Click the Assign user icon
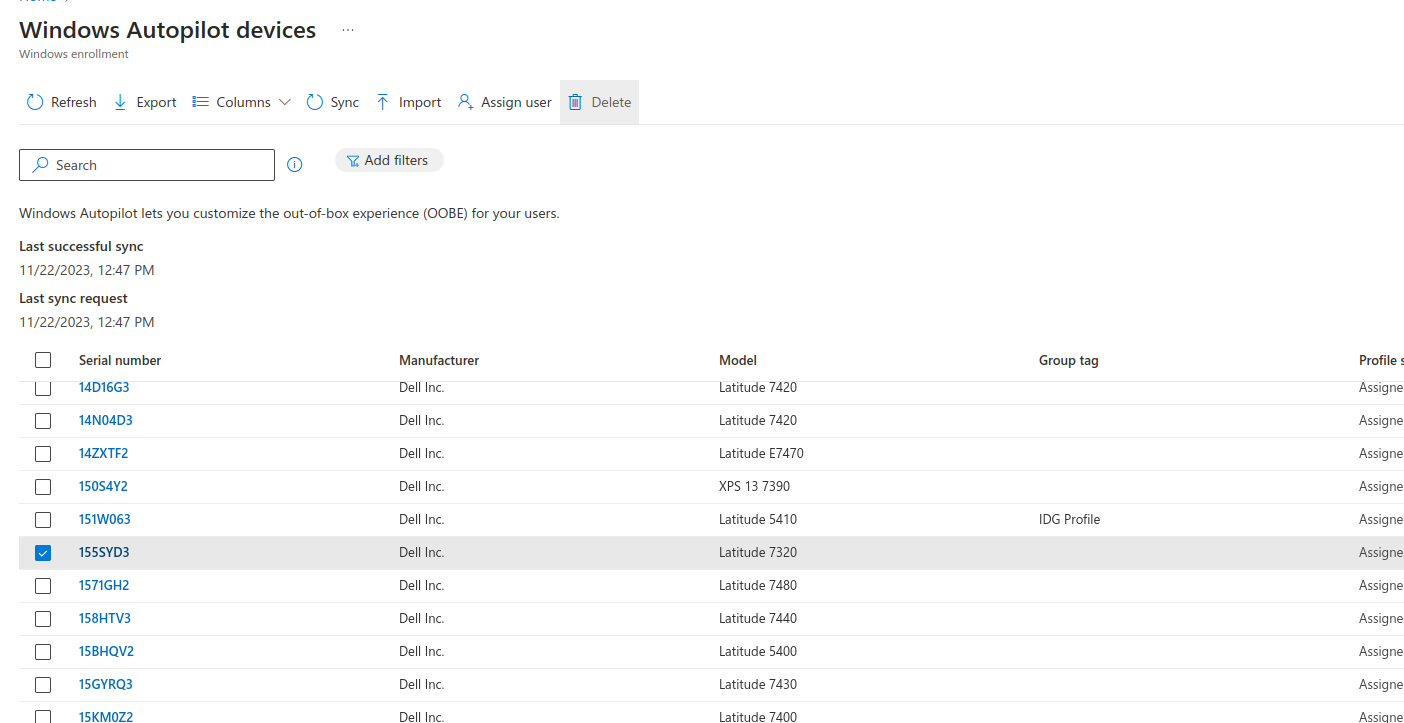The height and width of the screenshot is (723, 1404). pyautogui.click(x=465, y=102)
